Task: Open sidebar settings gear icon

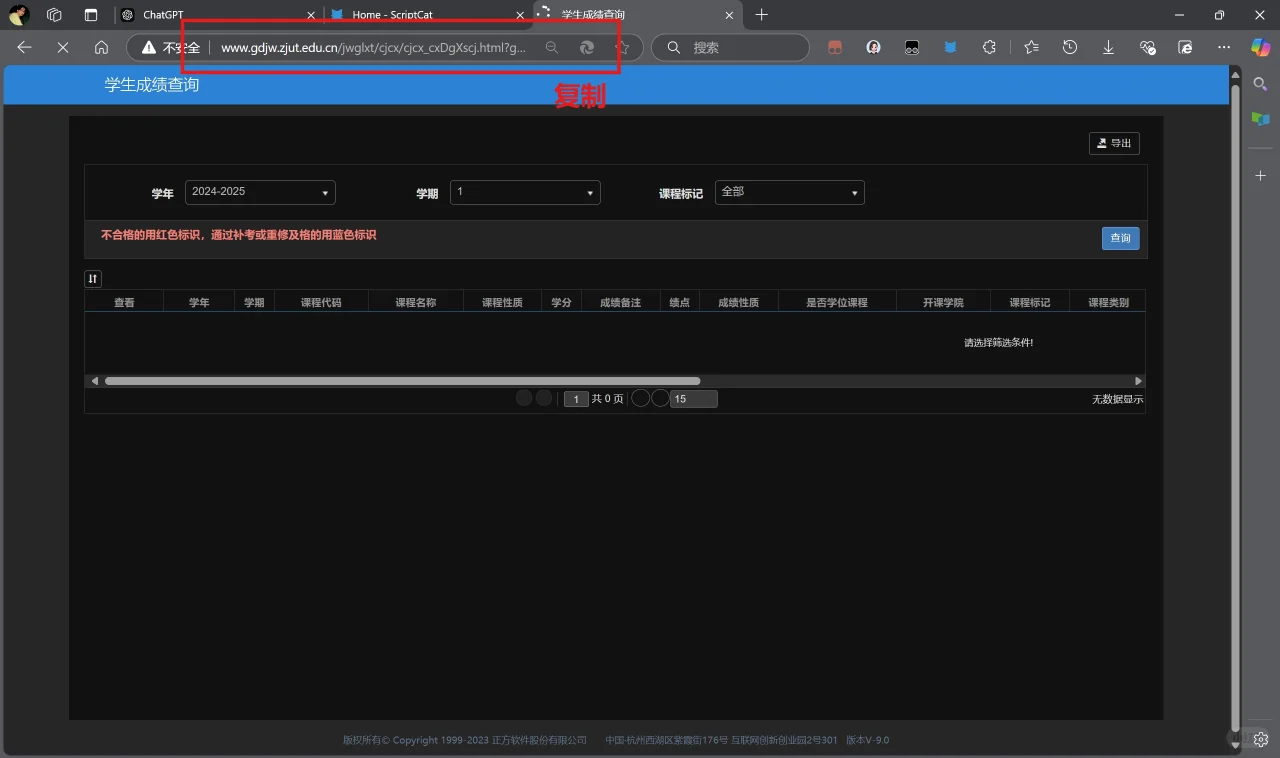Action: tap(1261, 740)
